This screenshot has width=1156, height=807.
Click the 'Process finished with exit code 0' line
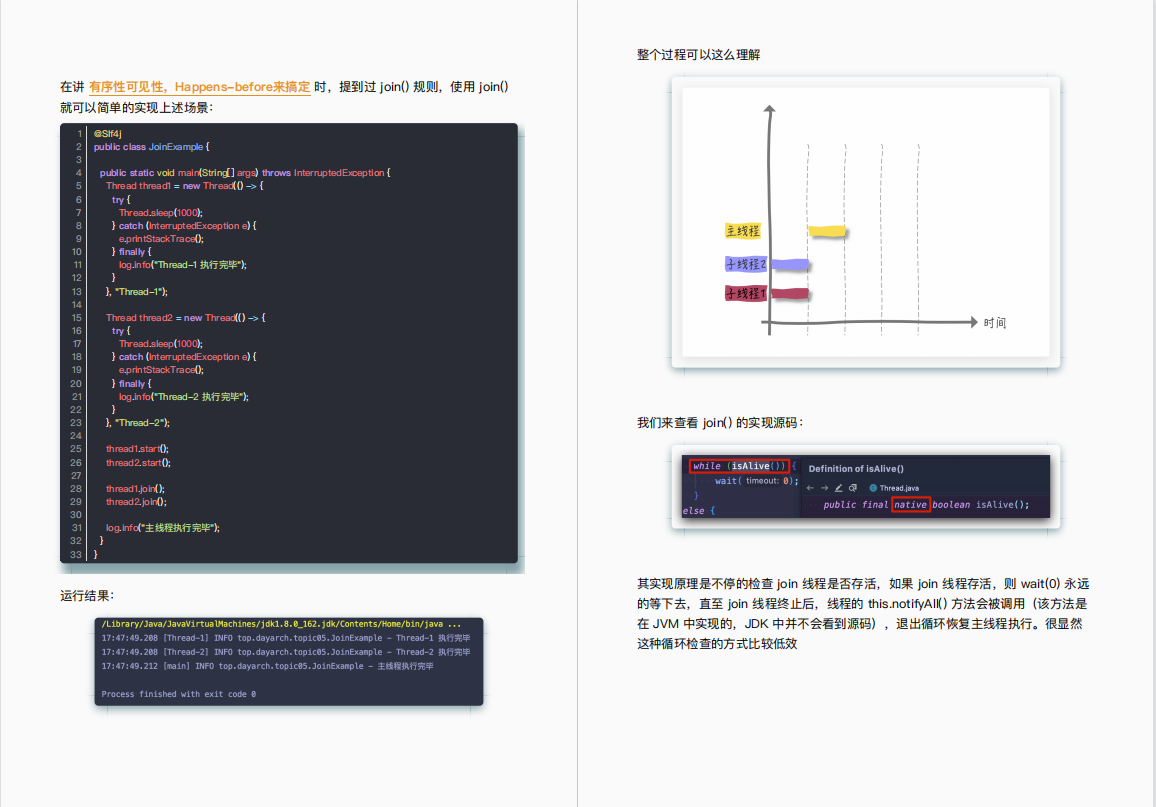tap(178, 694)
